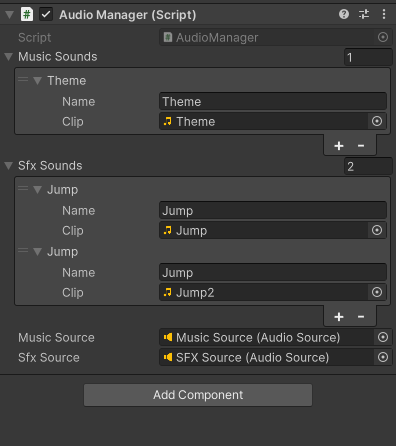Click the Audio Manager (Script) title

coord(128,15)
